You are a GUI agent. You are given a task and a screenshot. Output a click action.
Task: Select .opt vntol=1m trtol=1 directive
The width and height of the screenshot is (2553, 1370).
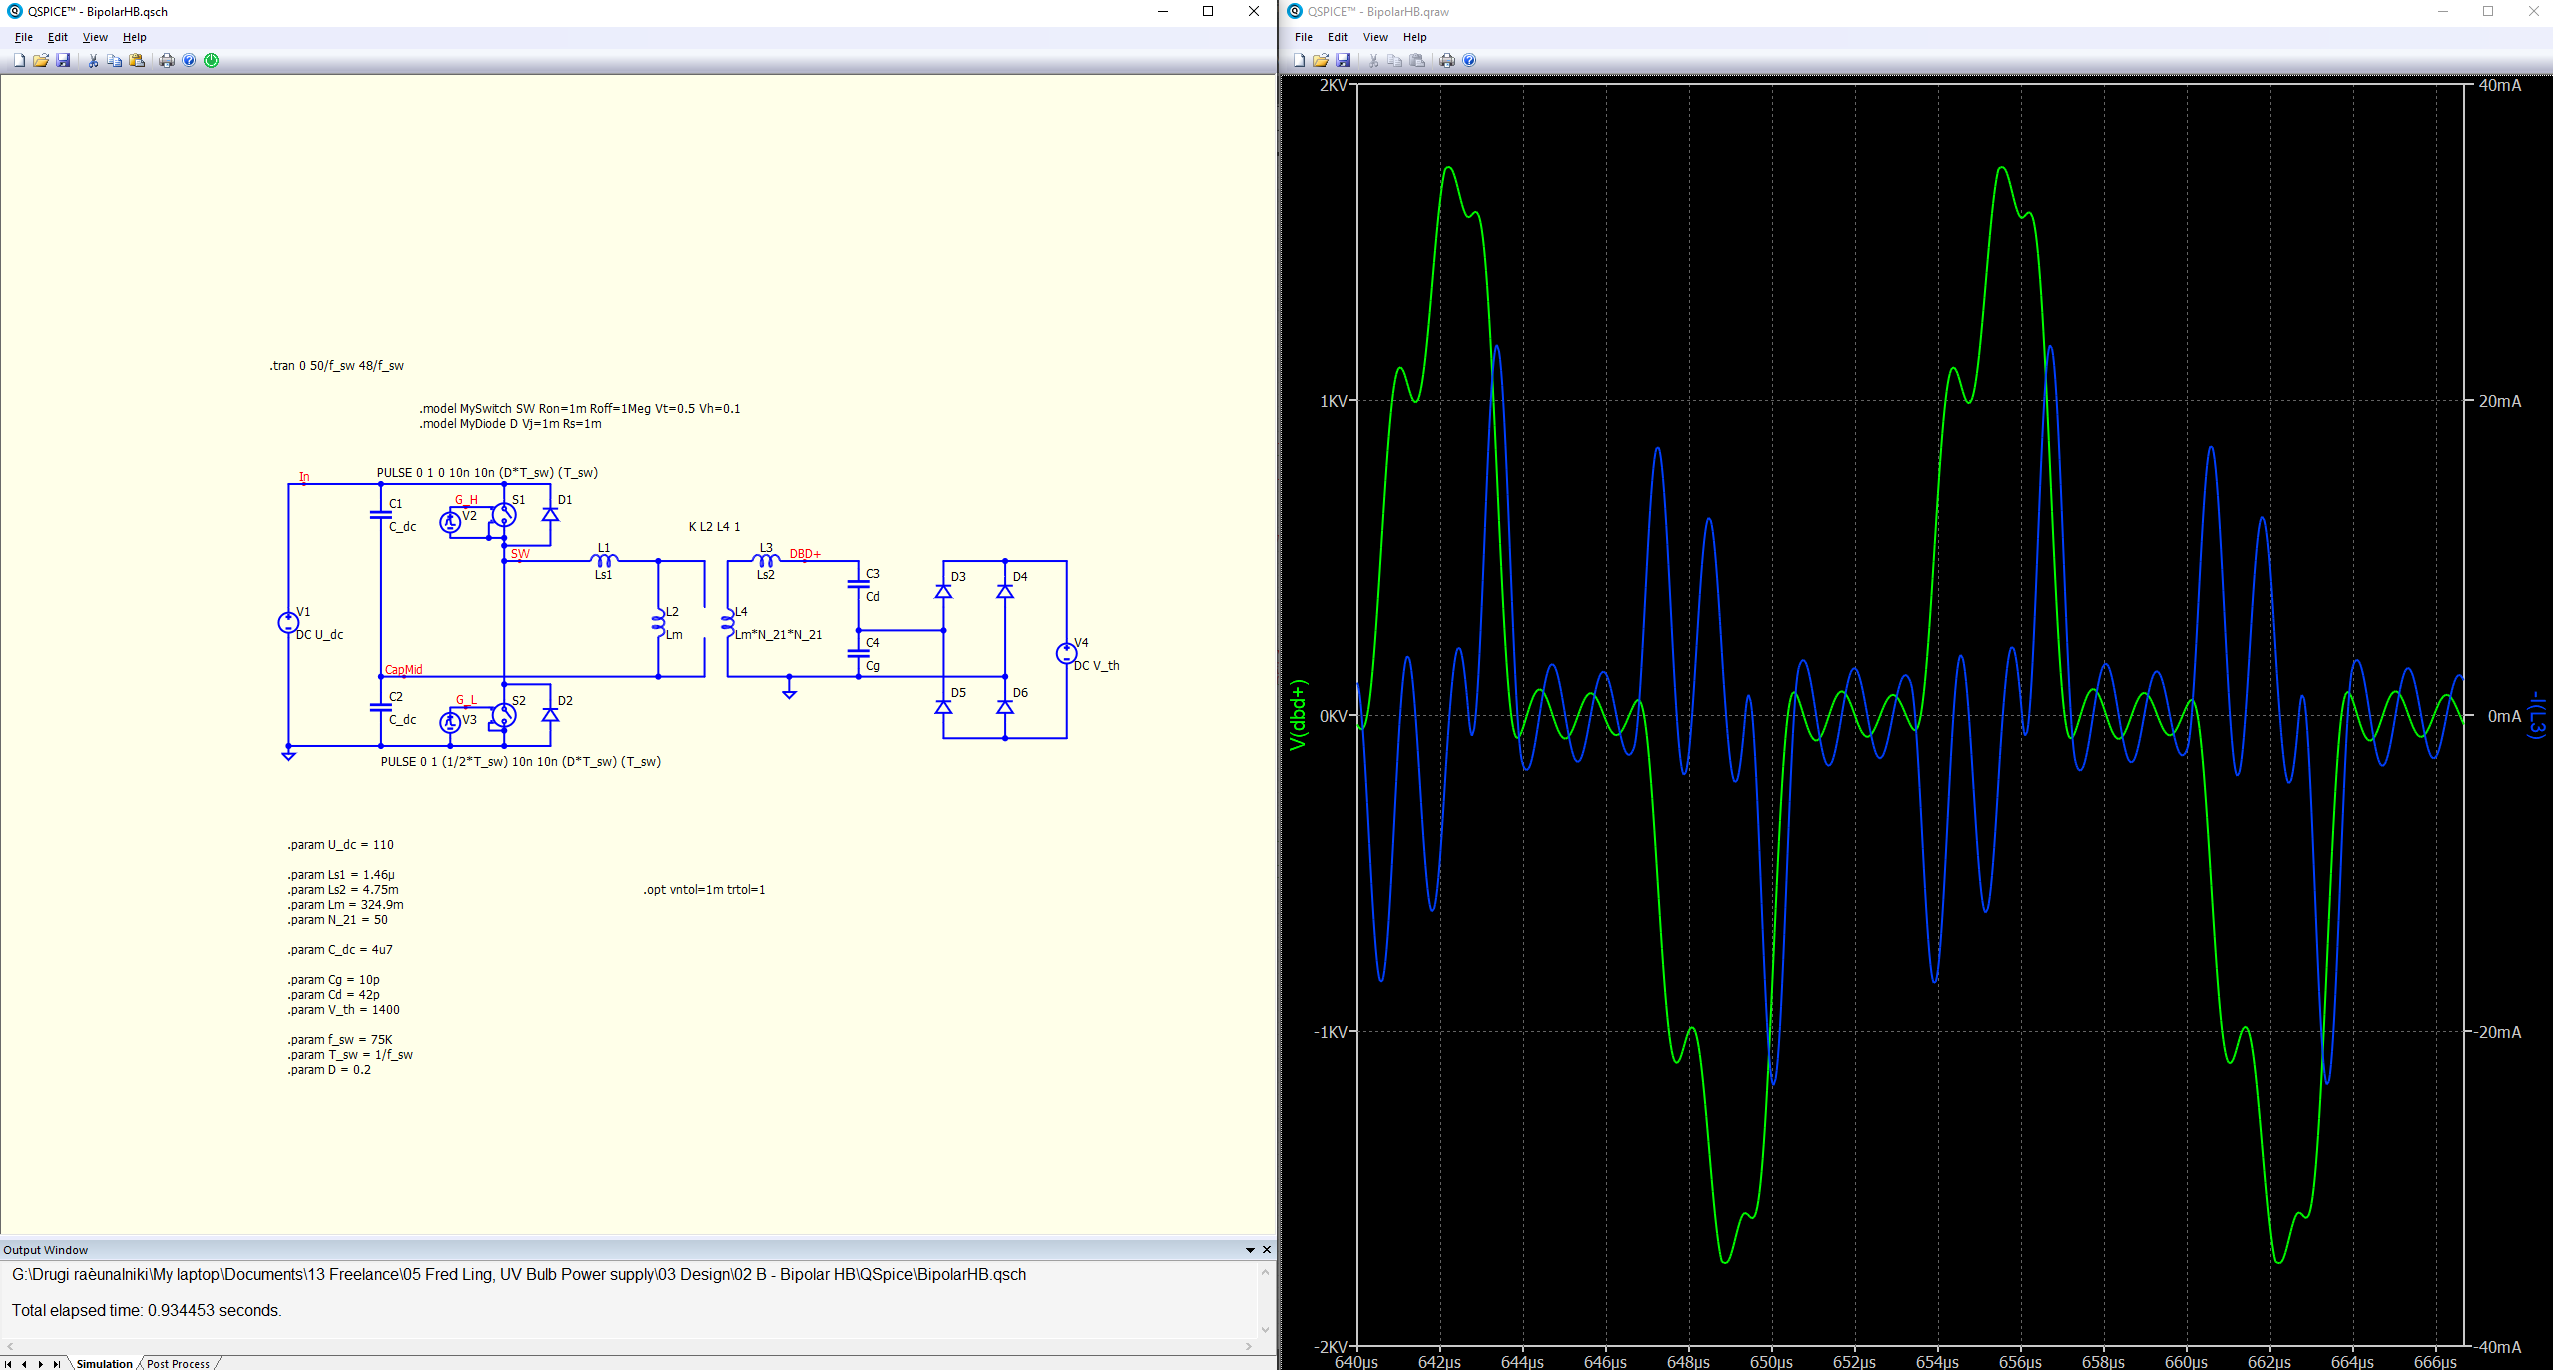705,890
